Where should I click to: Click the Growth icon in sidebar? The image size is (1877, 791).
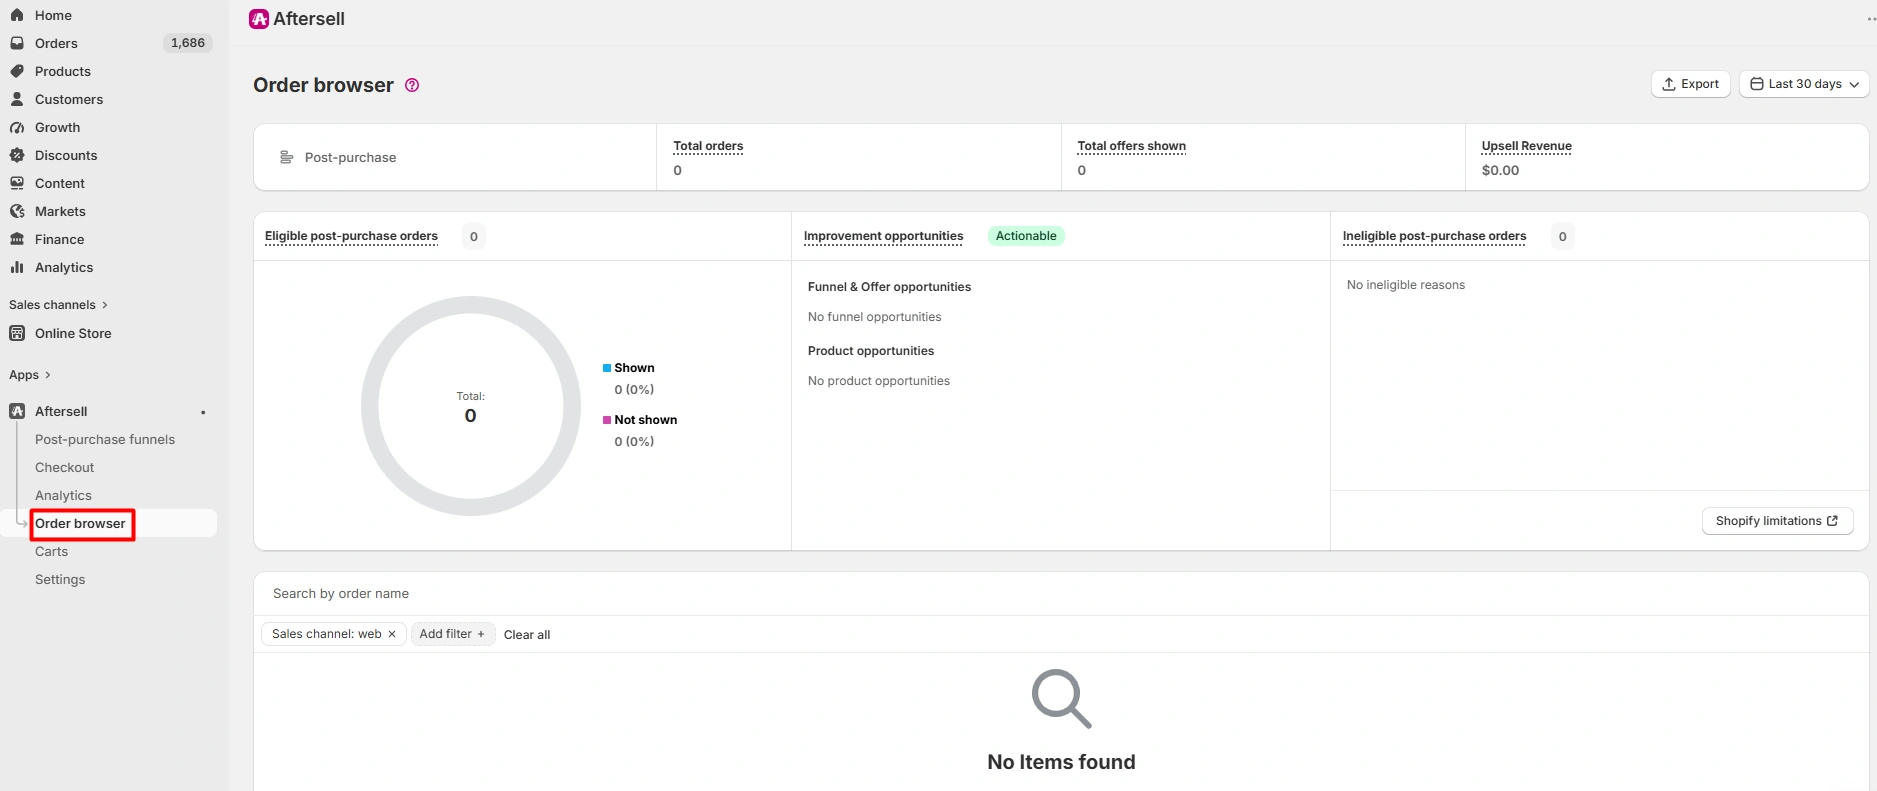[17, 127]
